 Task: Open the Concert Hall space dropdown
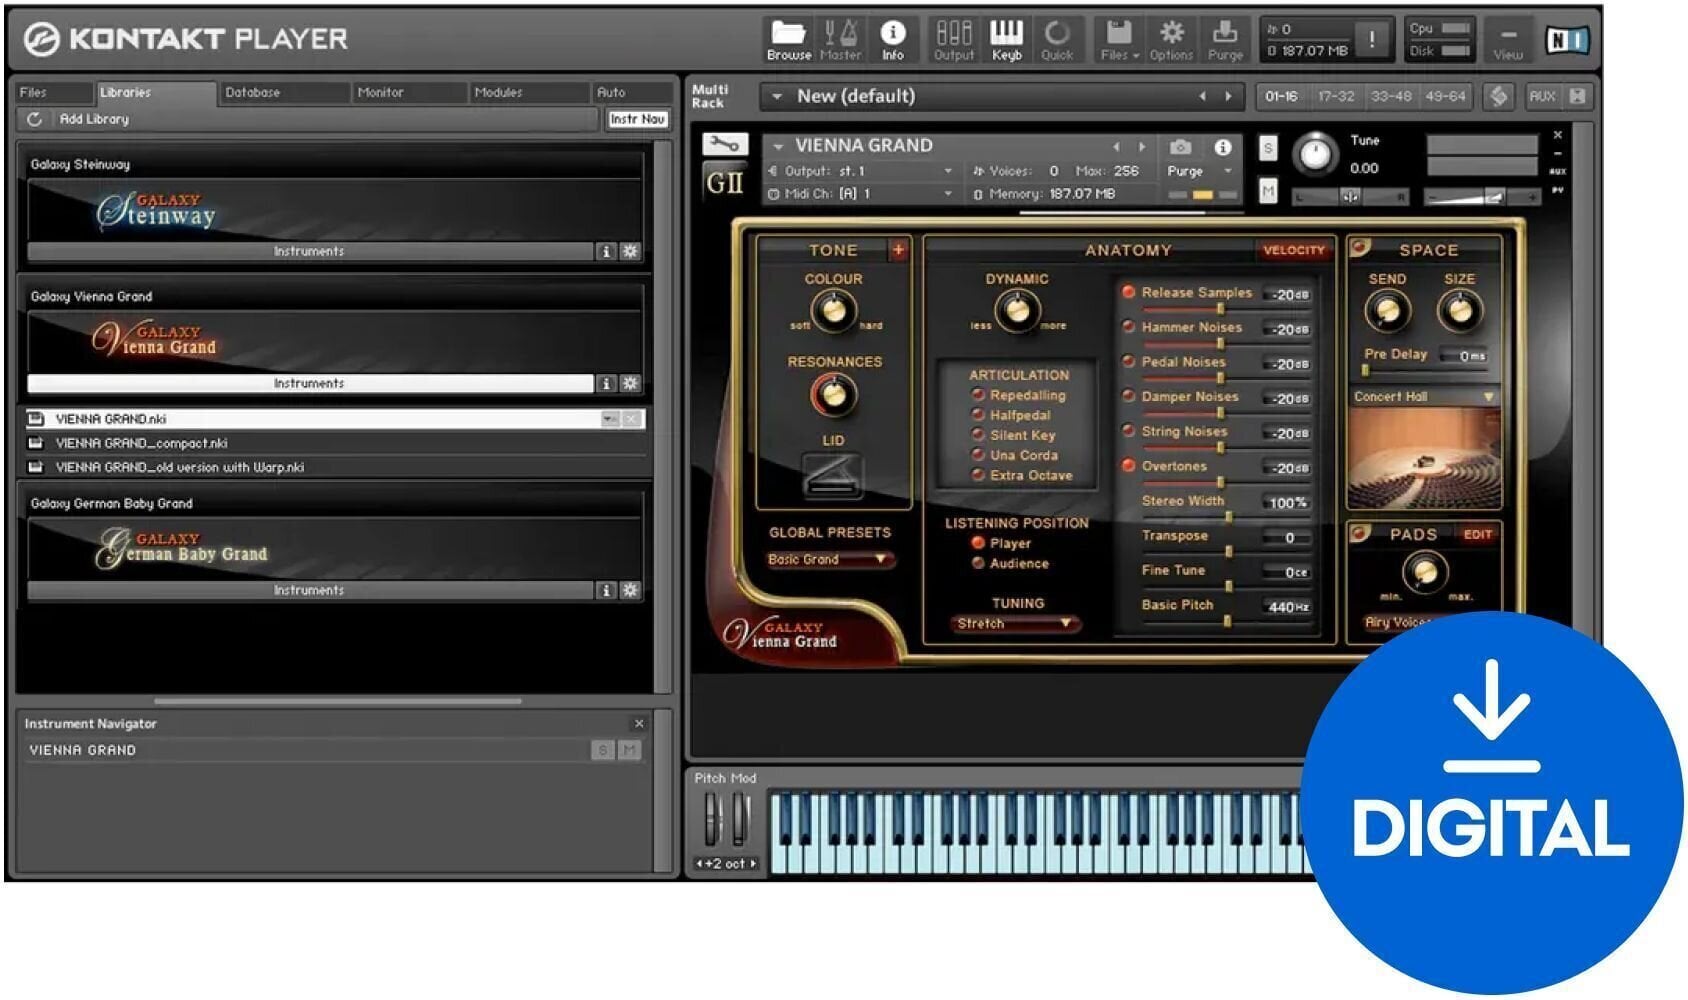1422,397
